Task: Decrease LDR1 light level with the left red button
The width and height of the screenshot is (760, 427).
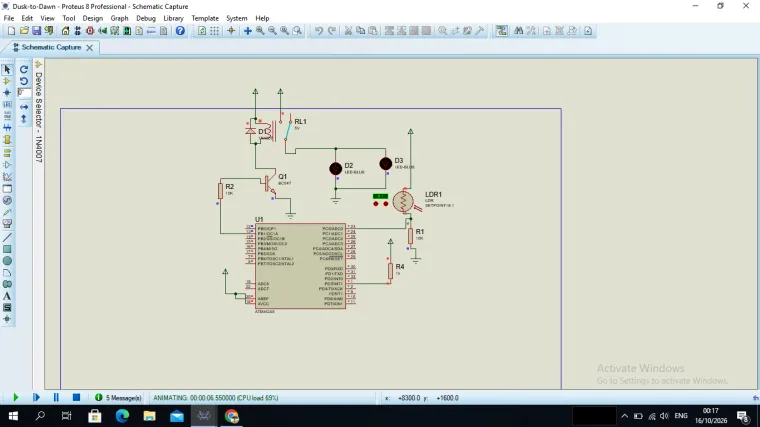Action: tap(376, 204)
